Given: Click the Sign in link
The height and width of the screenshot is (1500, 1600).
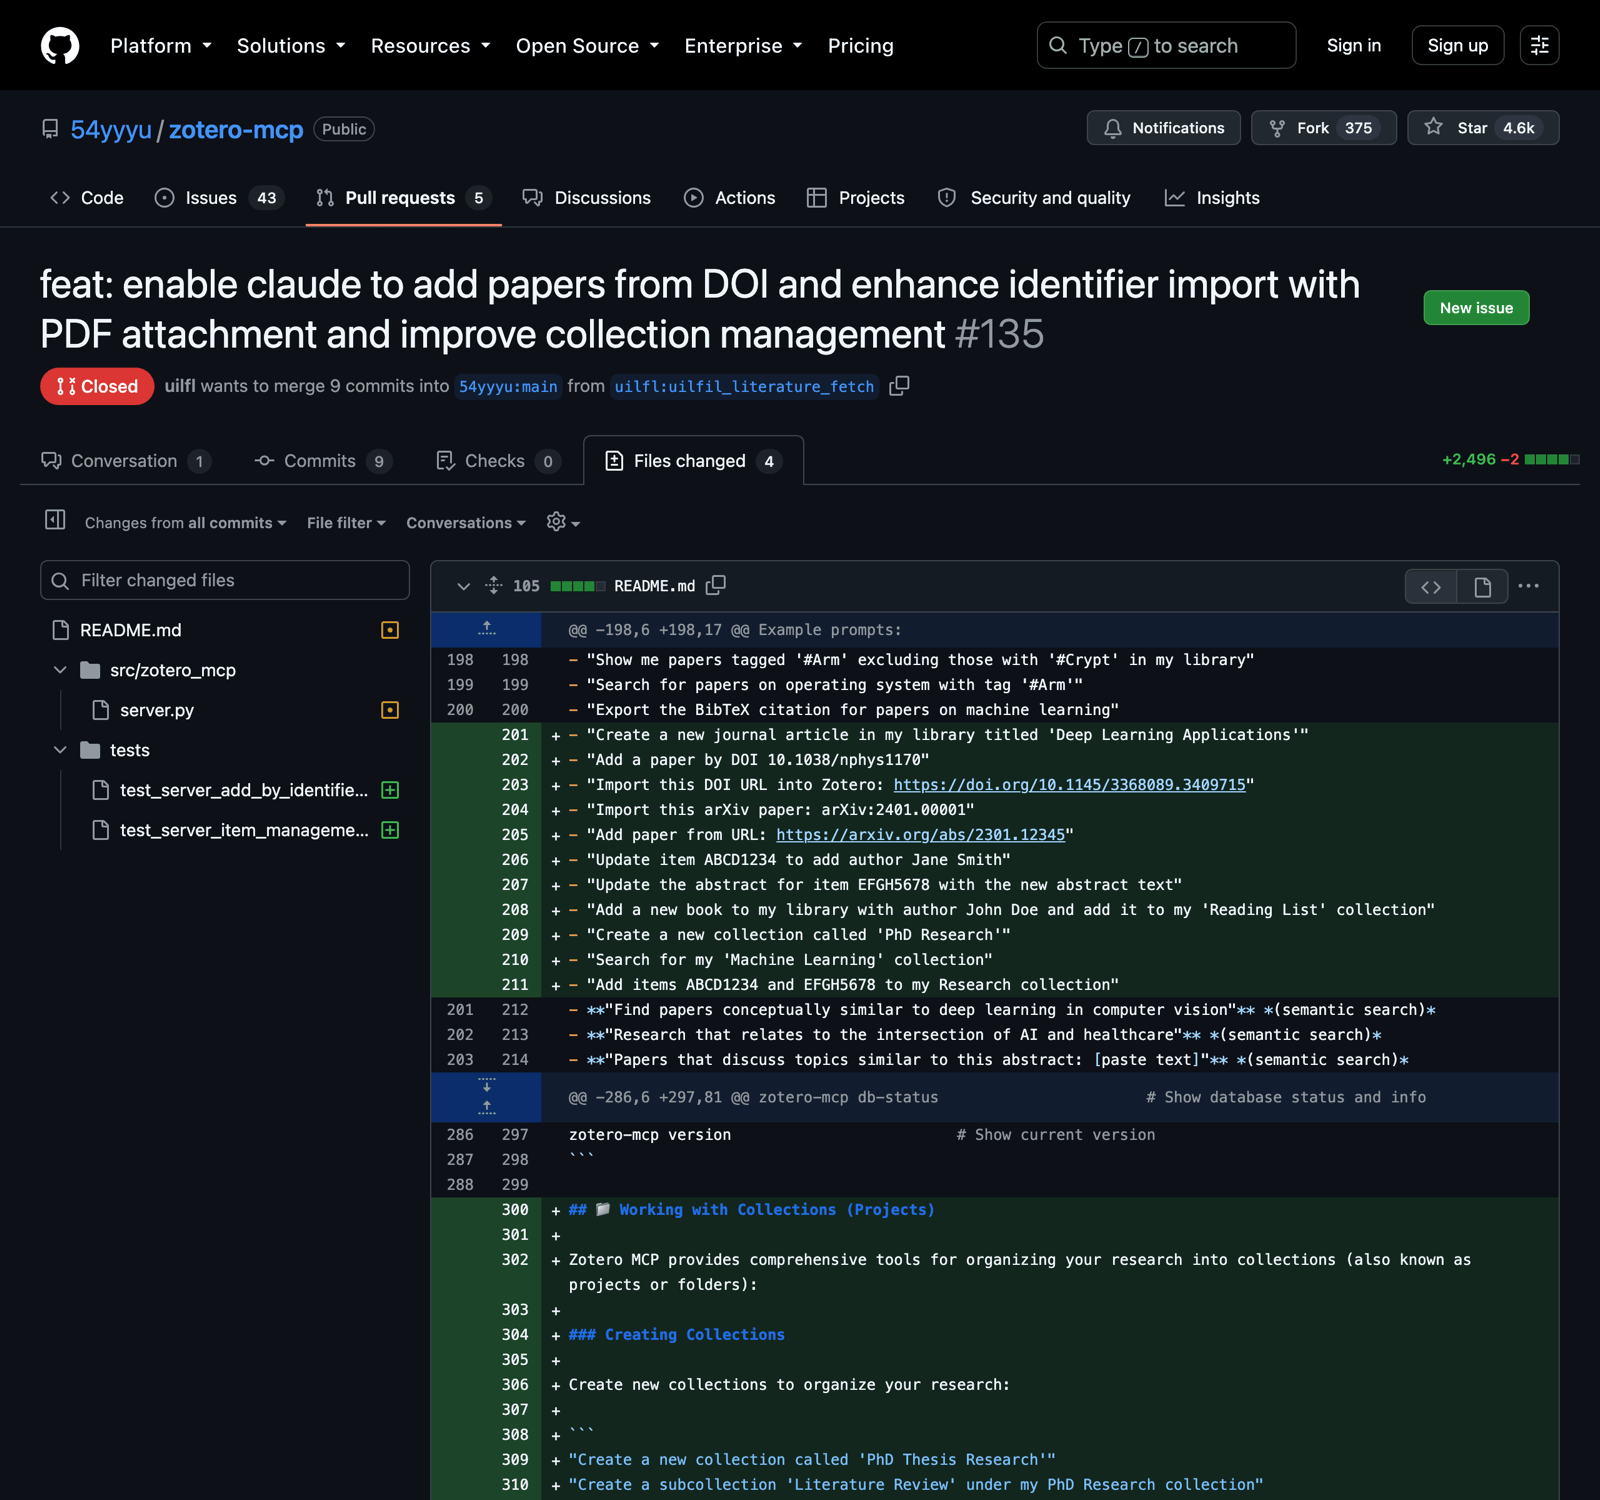Looking at the screenshot, I should tap(1354, 45).
